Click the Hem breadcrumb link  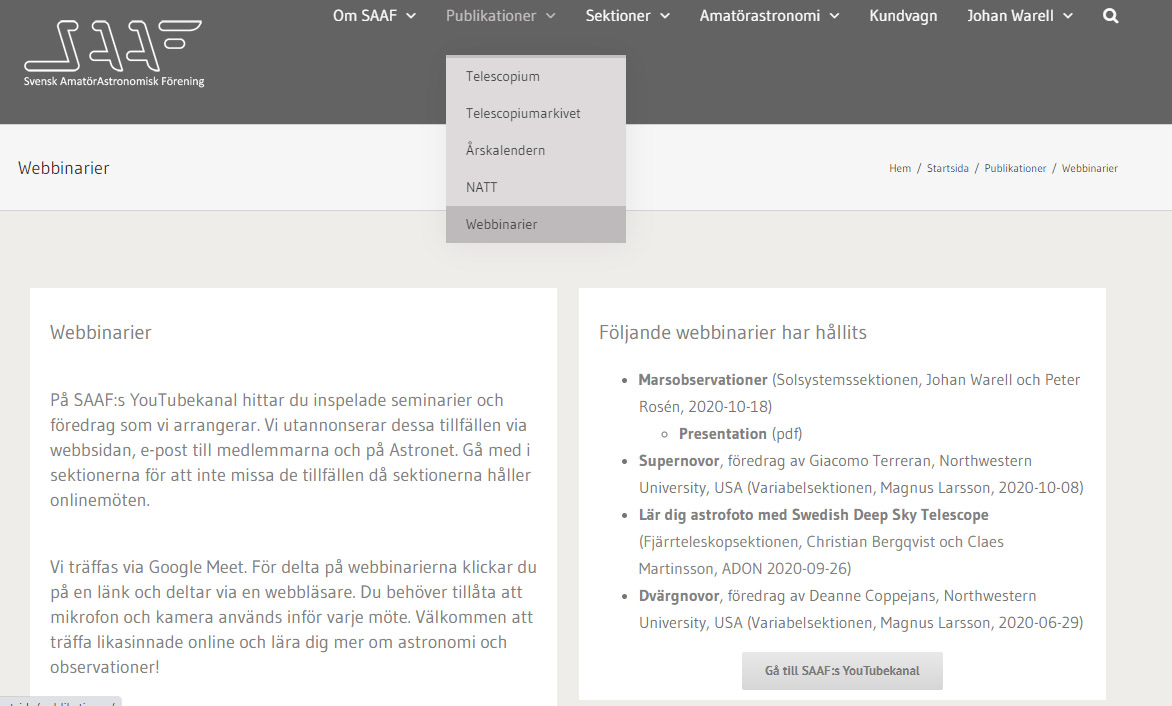coord(900,169)
